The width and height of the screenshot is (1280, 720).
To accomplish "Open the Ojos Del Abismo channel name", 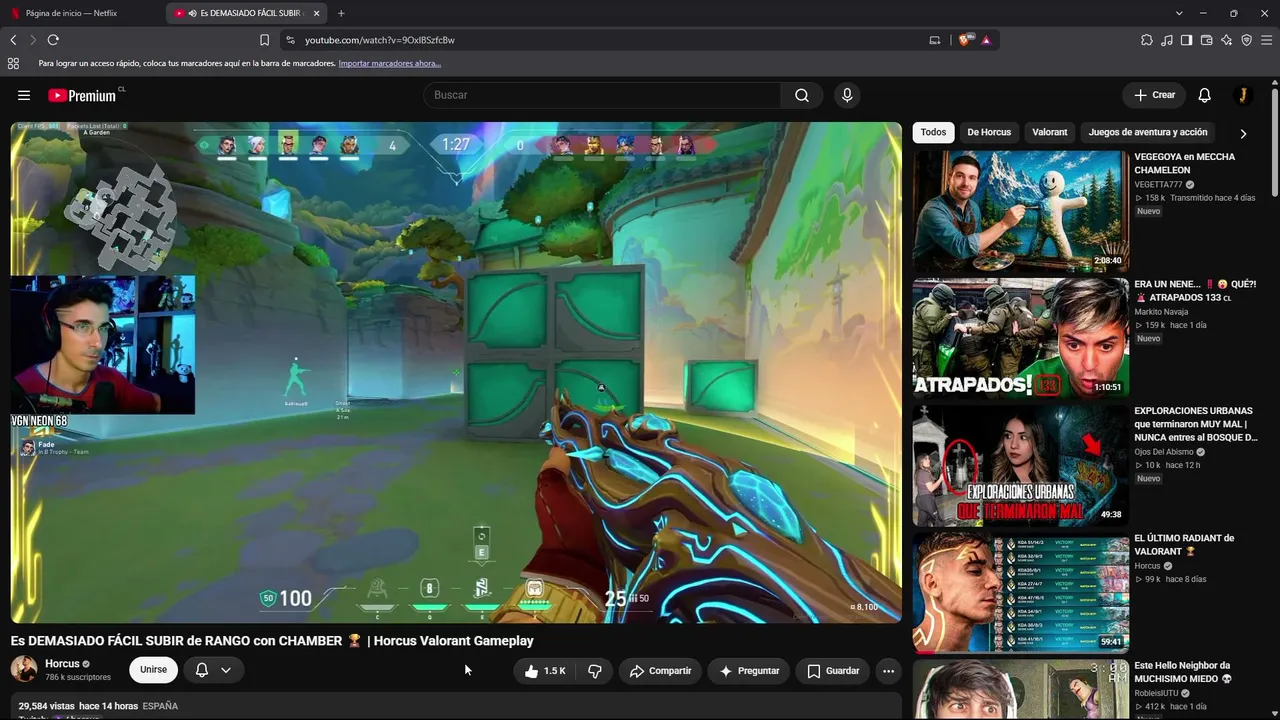I will [1164, 452].
